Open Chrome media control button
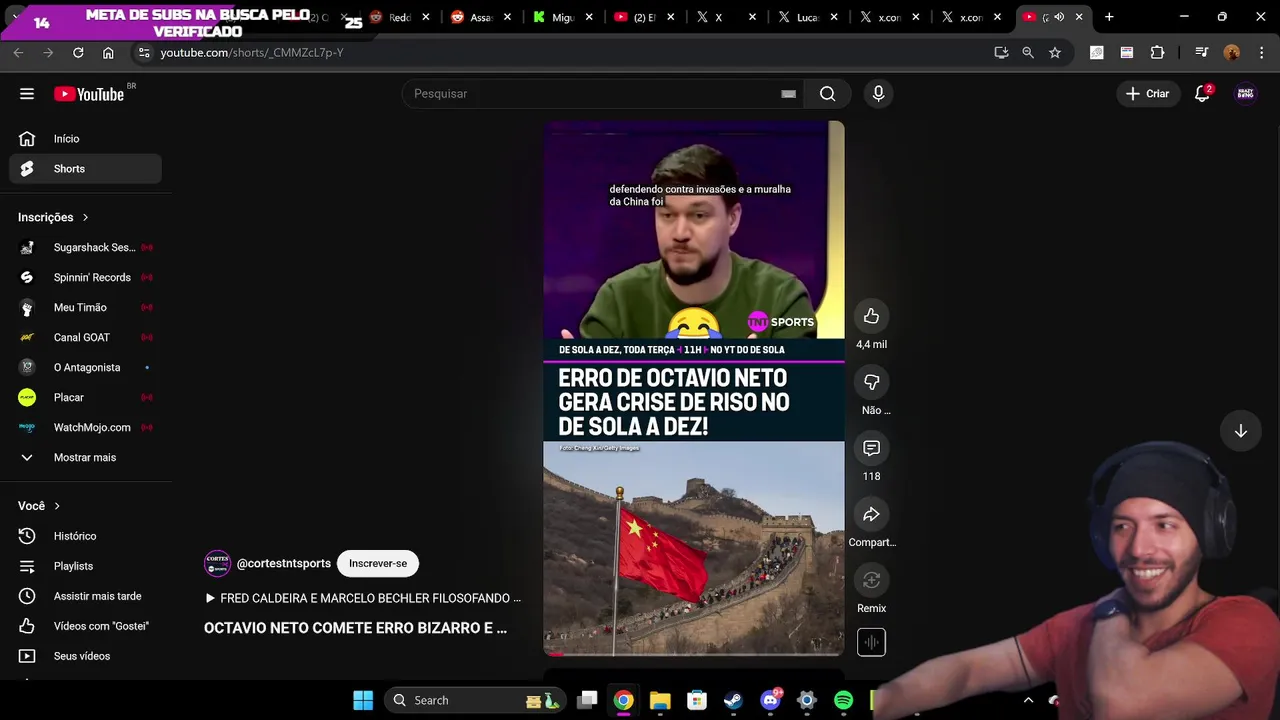 click(x=1201, y=52)
